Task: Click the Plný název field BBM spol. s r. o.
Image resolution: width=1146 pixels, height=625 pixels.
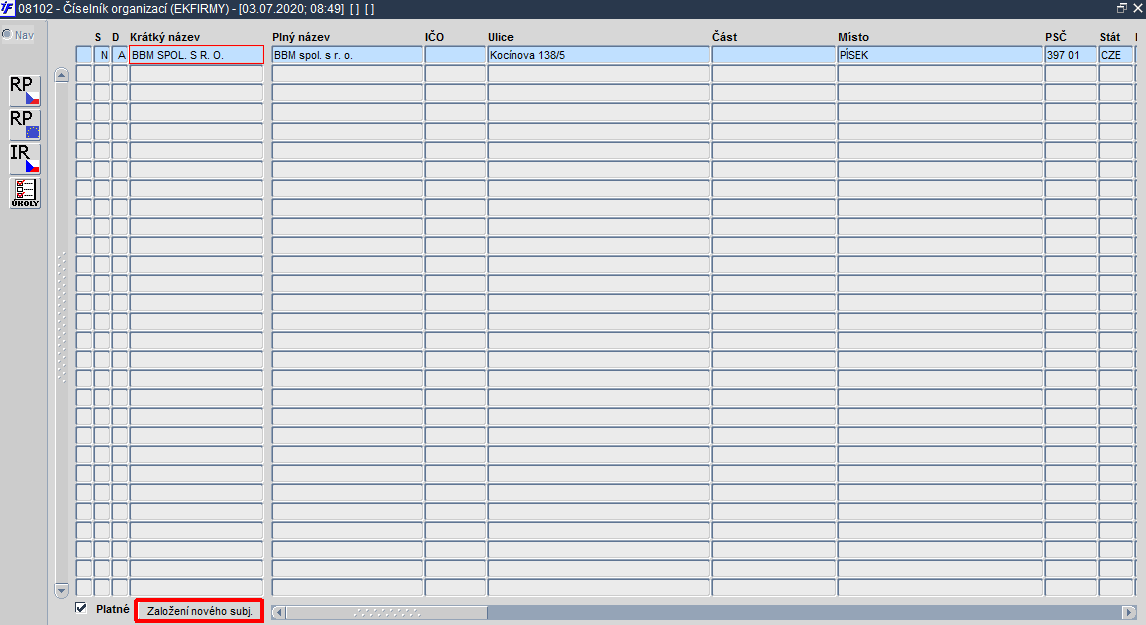Action: (x=347, y=55)
